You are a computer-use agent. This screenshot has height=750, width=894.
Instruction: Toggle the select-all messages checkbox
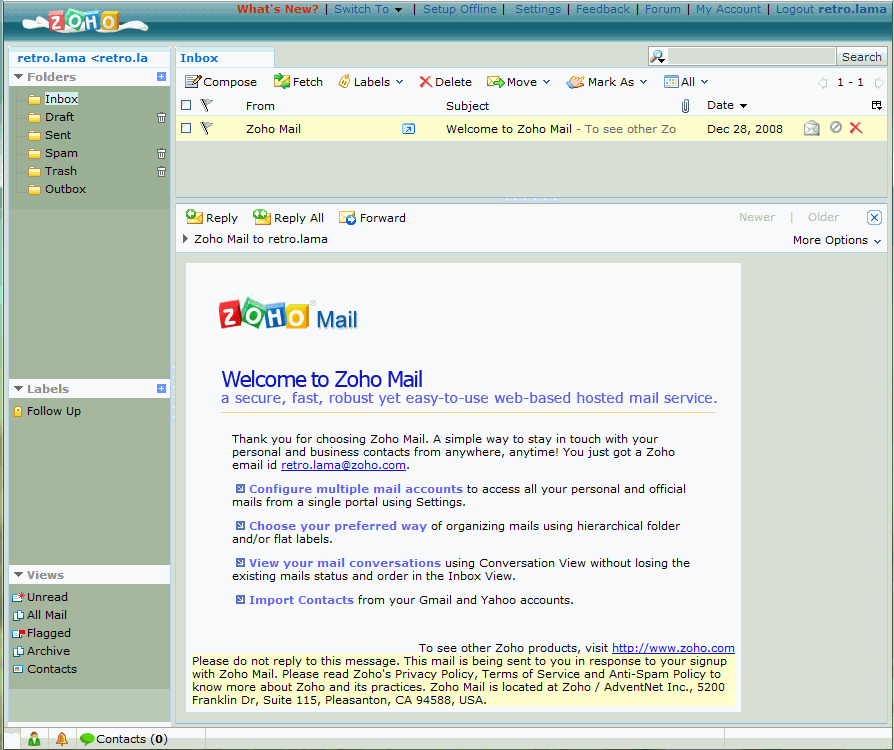click(186, 105)
